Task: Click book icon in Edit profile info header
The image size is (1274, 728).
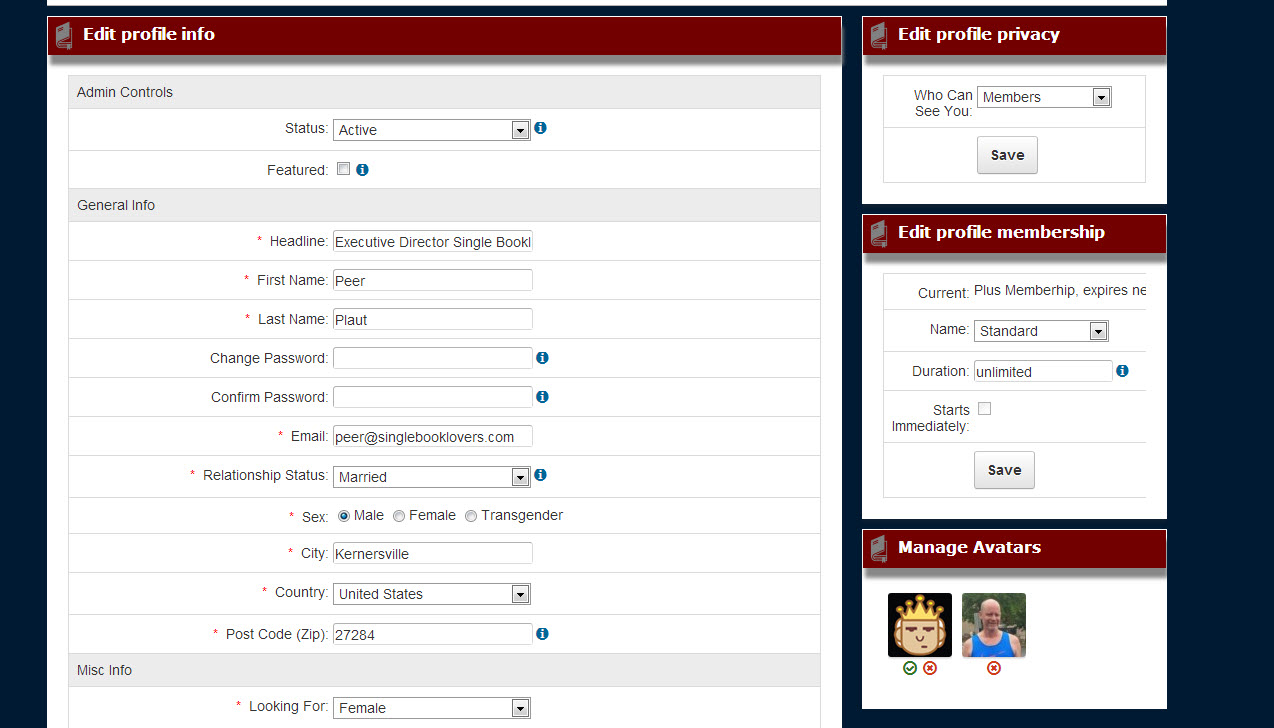Action: pos(64,36)
